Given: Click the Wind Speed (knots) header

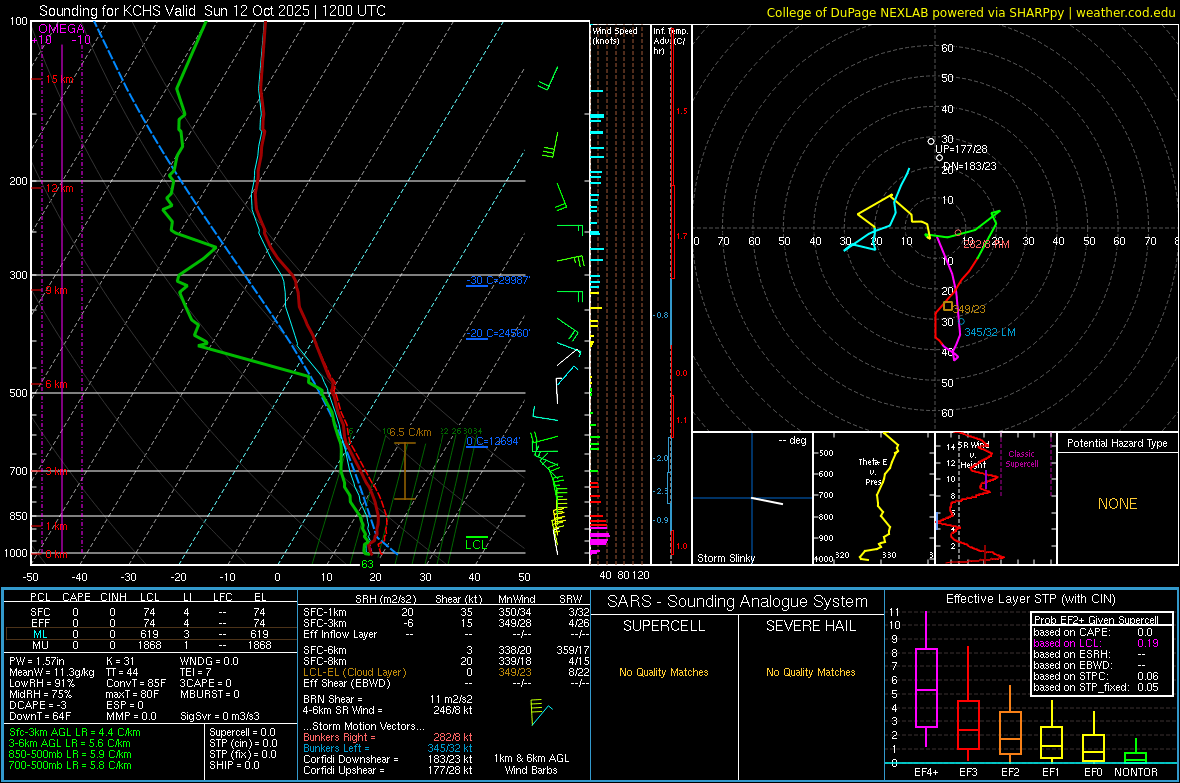Looking at the screenshot, I should tap(615, 35).
